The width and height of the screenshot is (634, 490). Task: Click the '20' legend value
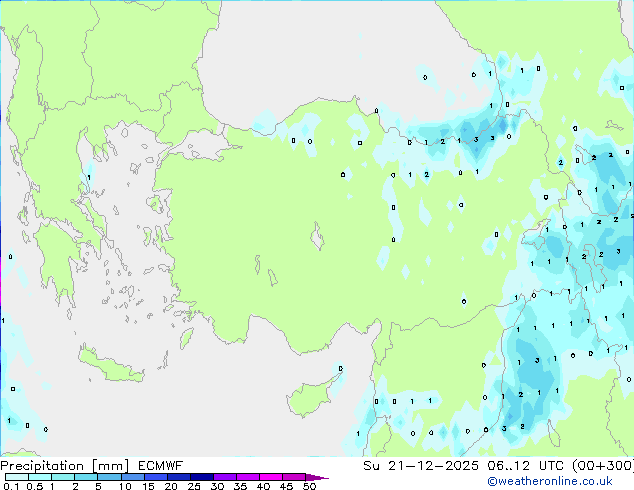(x=171, y=486)
